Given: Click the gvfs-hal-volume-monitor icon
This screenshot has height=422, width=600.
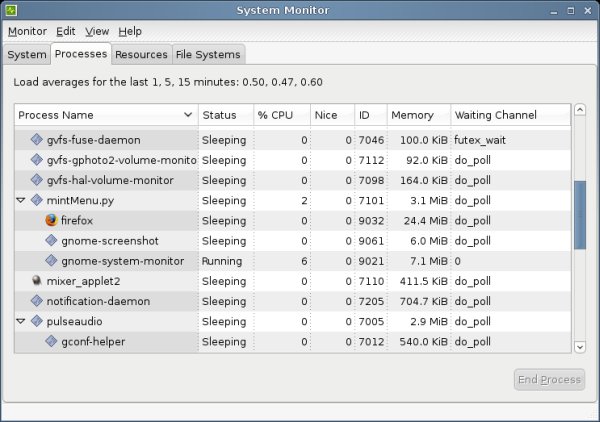Looking at the screenshot, I should tap(37, 180).
